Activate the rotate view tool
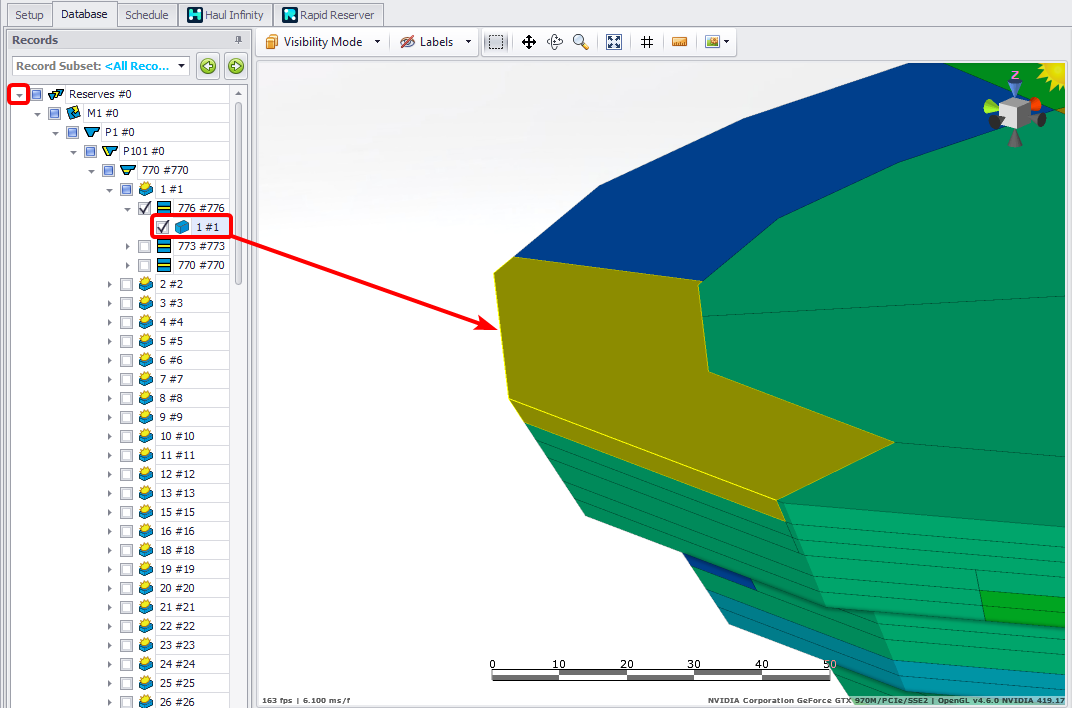Screen dimensions: 1072x708 point(555,42)
